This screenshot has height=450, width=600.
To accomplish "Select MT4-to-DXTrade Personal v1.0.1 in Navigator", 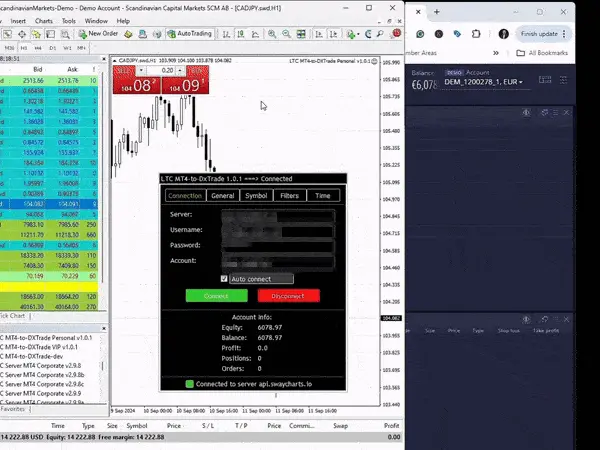I will pos(46,338).
